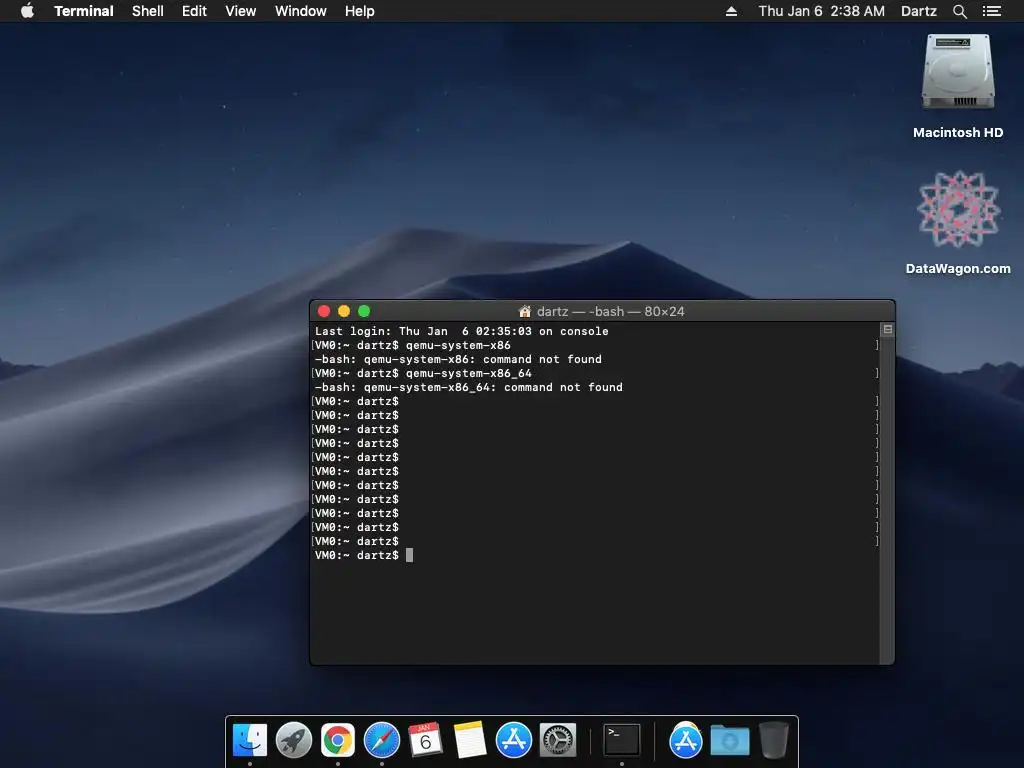Open the Terminal application menu
1024x768 pixels.
[84, 11]
